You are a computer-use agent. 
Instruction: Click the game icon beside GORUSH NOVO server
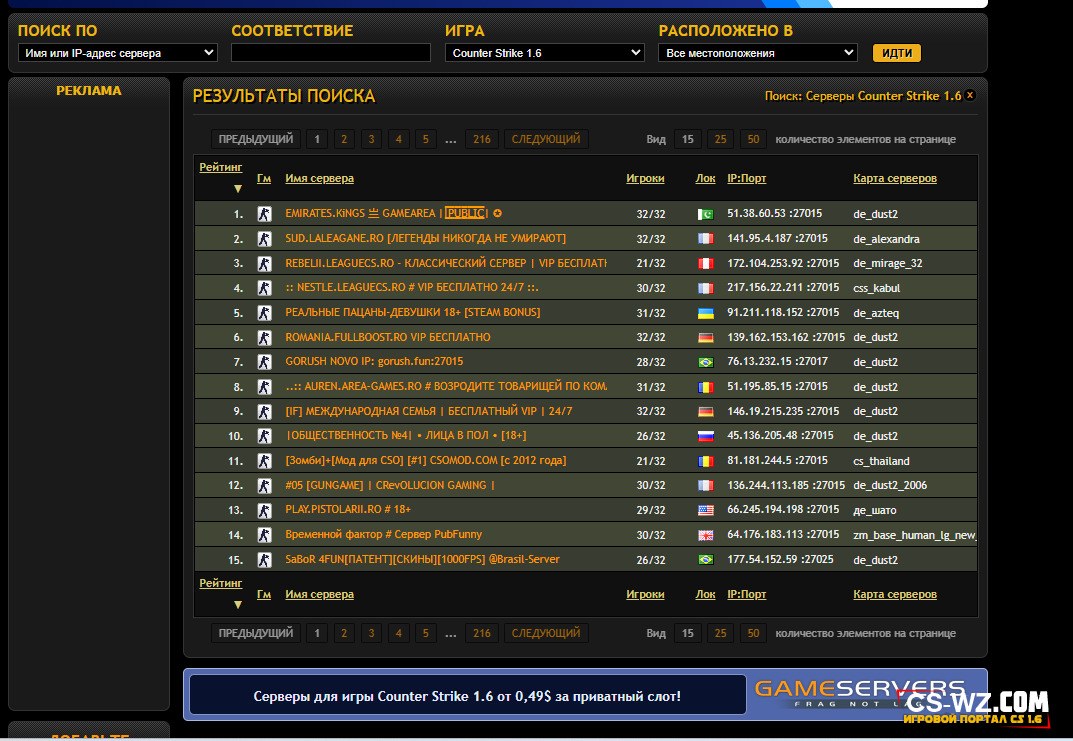tap(264, 362)
